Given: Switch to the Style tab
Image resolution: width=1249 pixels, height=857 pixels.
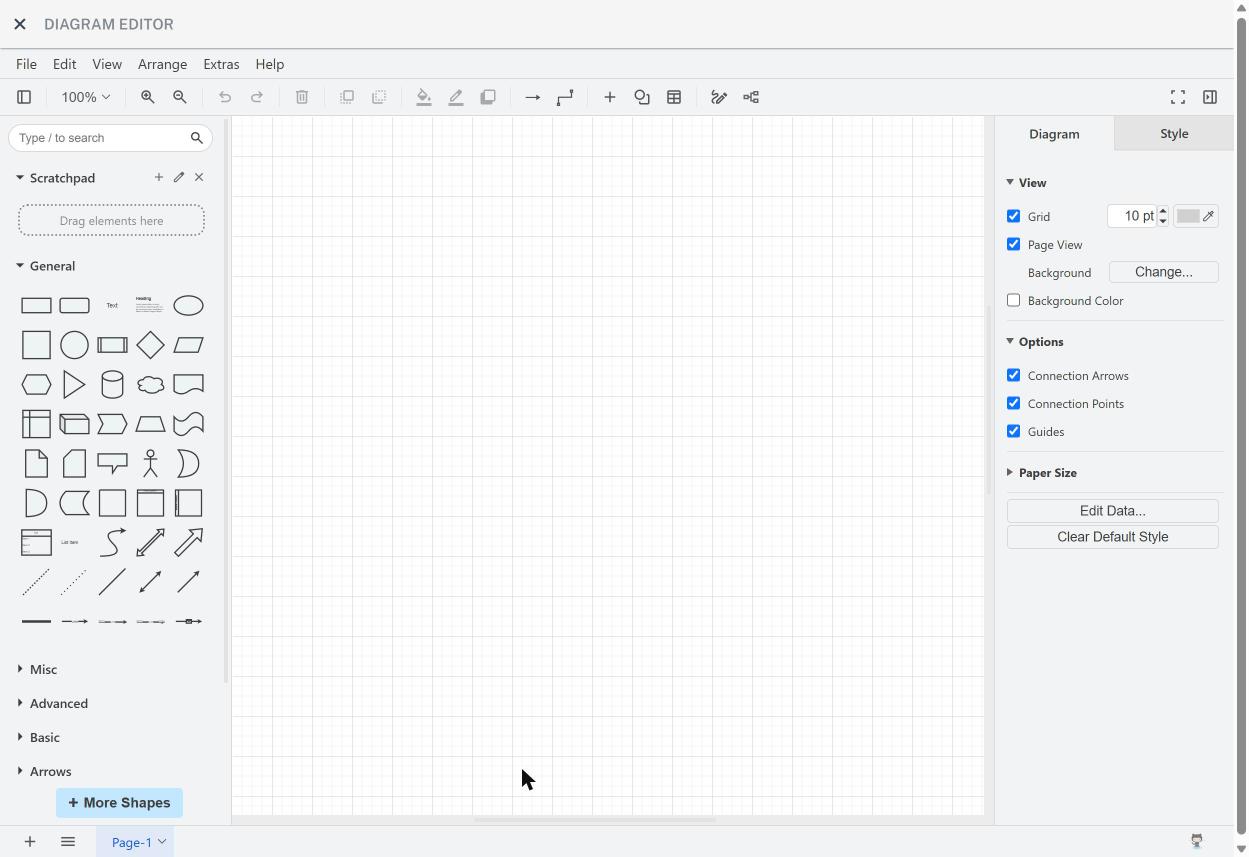Looking at the screenshot, I should [1174, 133].
